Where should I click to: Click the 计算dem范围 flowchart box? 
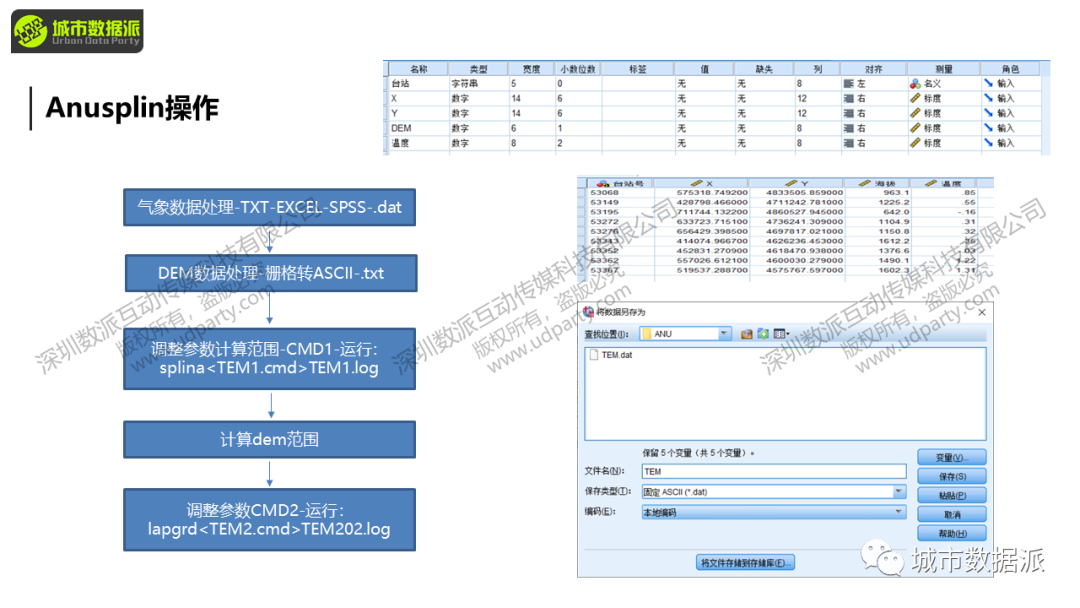tap(269, 439)
